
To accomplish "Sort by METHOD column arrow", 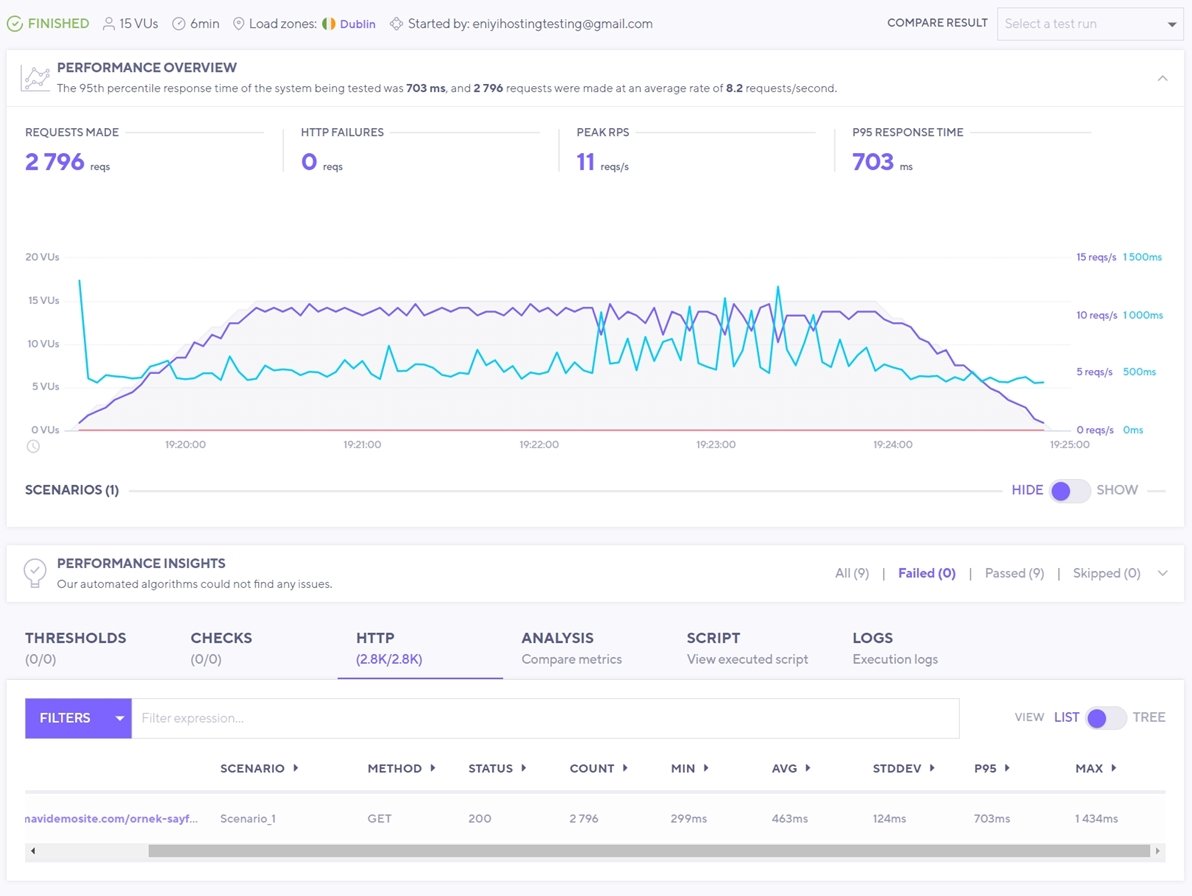I will [x=433, y=768].
